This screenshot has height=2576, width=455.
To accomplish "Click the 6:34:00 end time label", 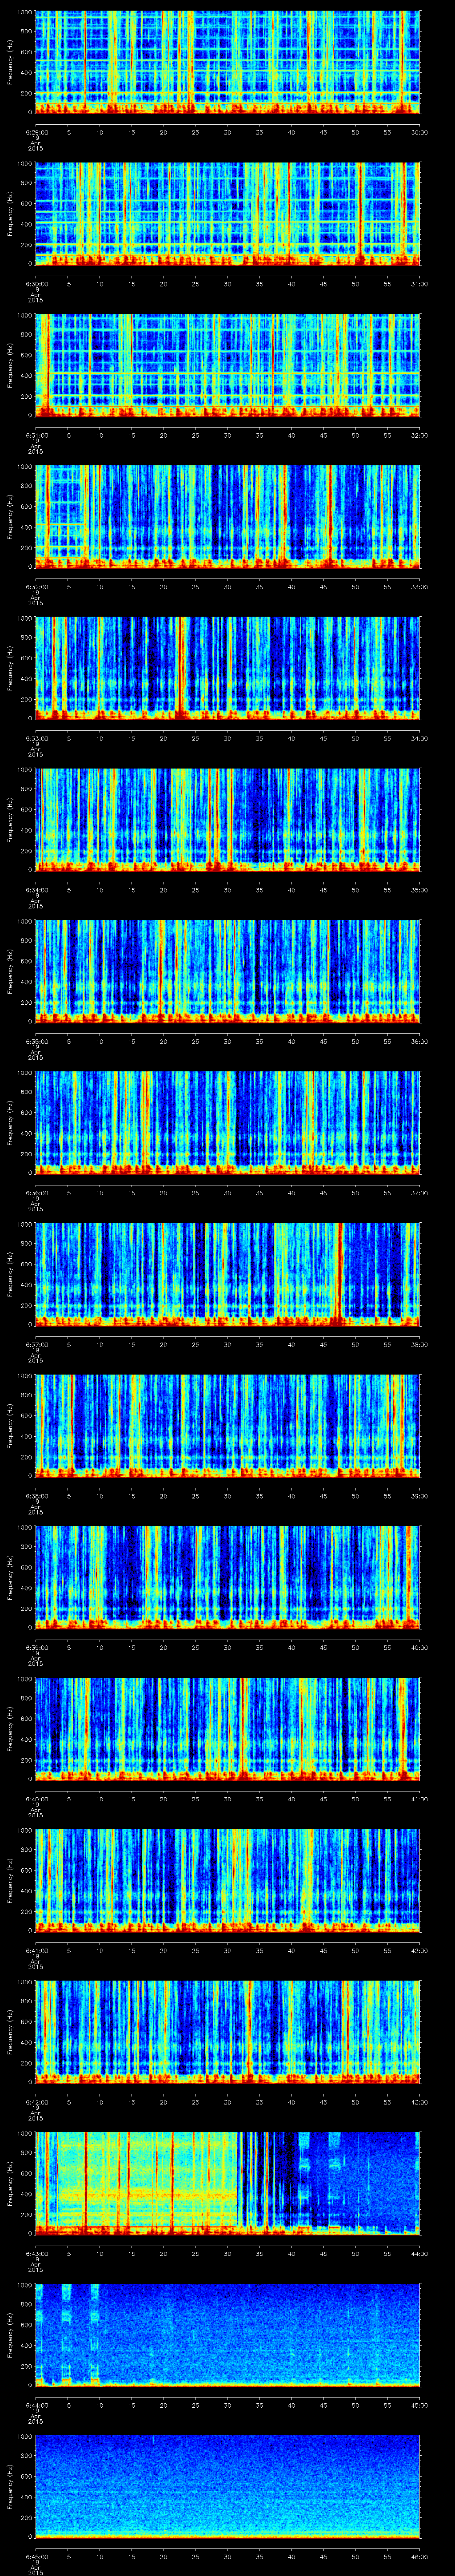I will point(419,738).
